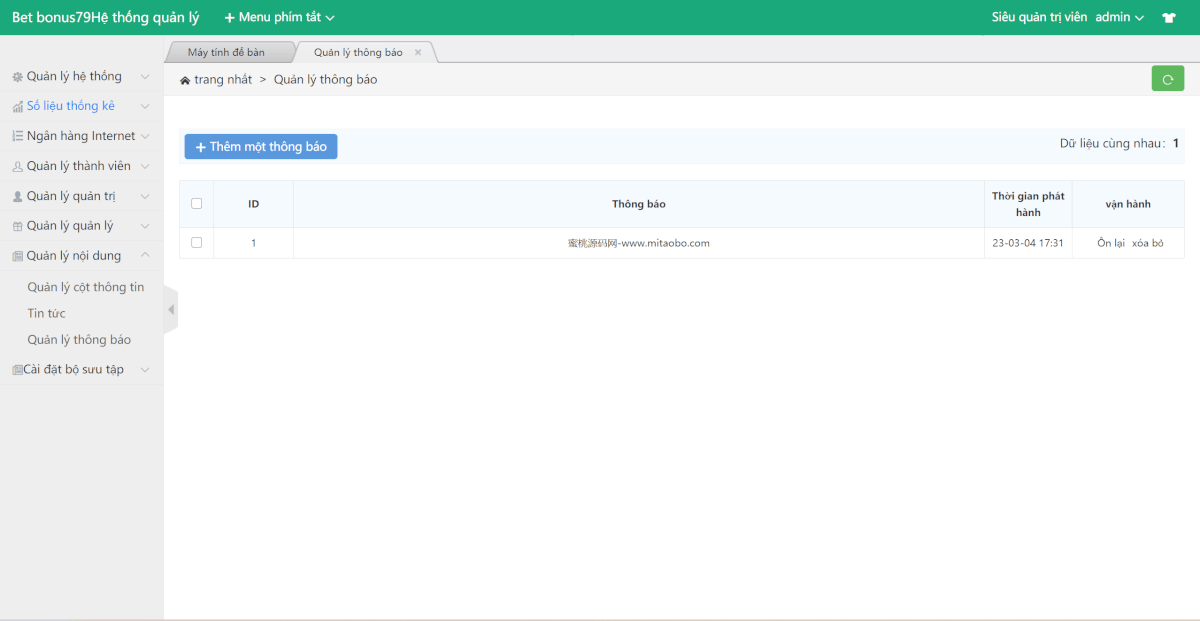Expand Quản lý thành viên chevron

(x=145, y=166)
